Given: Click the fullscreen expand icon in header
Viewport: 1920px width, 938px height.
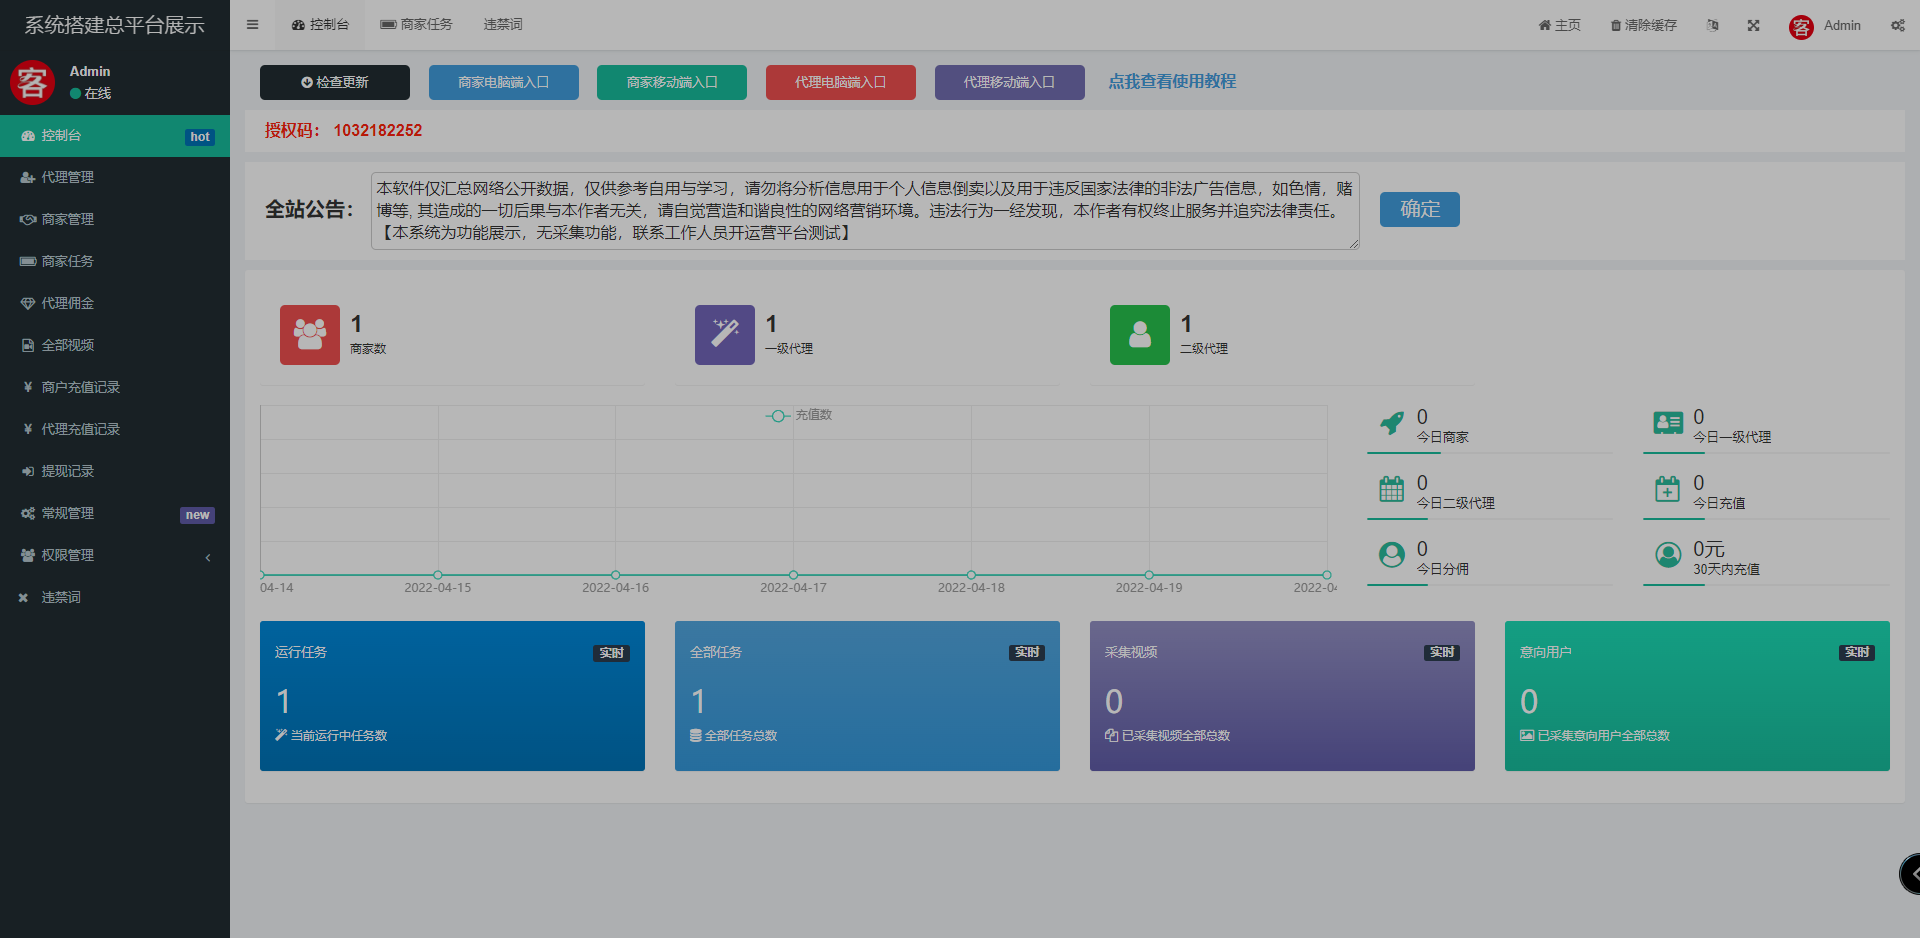Looking at the screenshot, I should point(1753,25).
